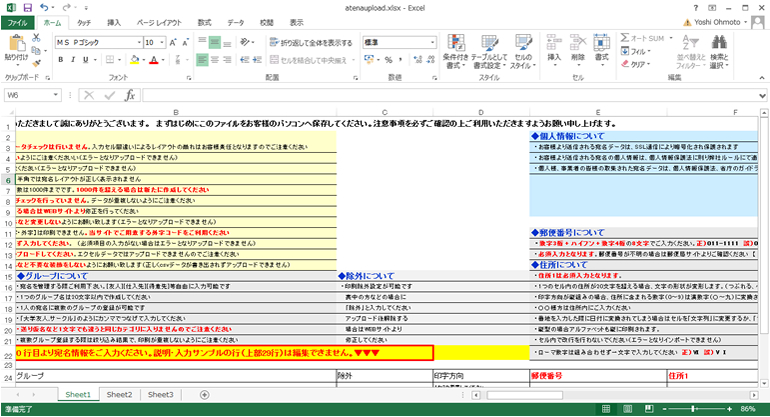Click the Cut scissors icon
Image resolution: width=770 pixels, height=417 pixels.
point(38,36)
